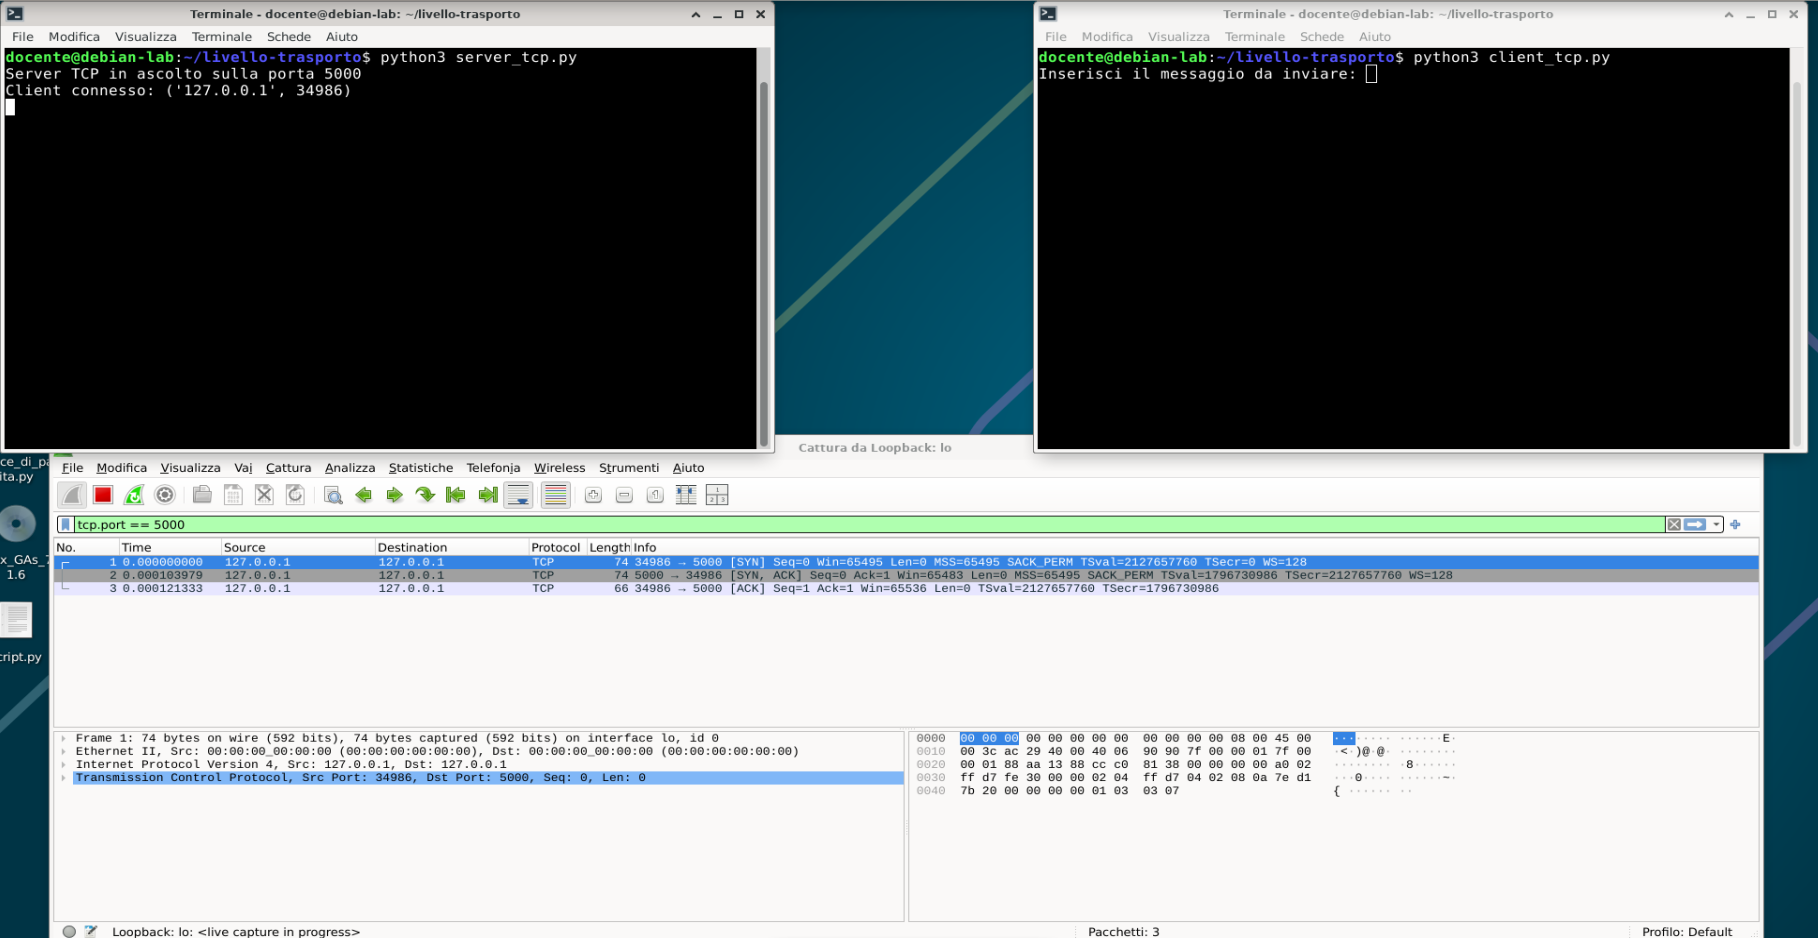The image size is (1818, 938).
Task: Open Wireshark Visualizza menu
Action: (x=190, y=468)
